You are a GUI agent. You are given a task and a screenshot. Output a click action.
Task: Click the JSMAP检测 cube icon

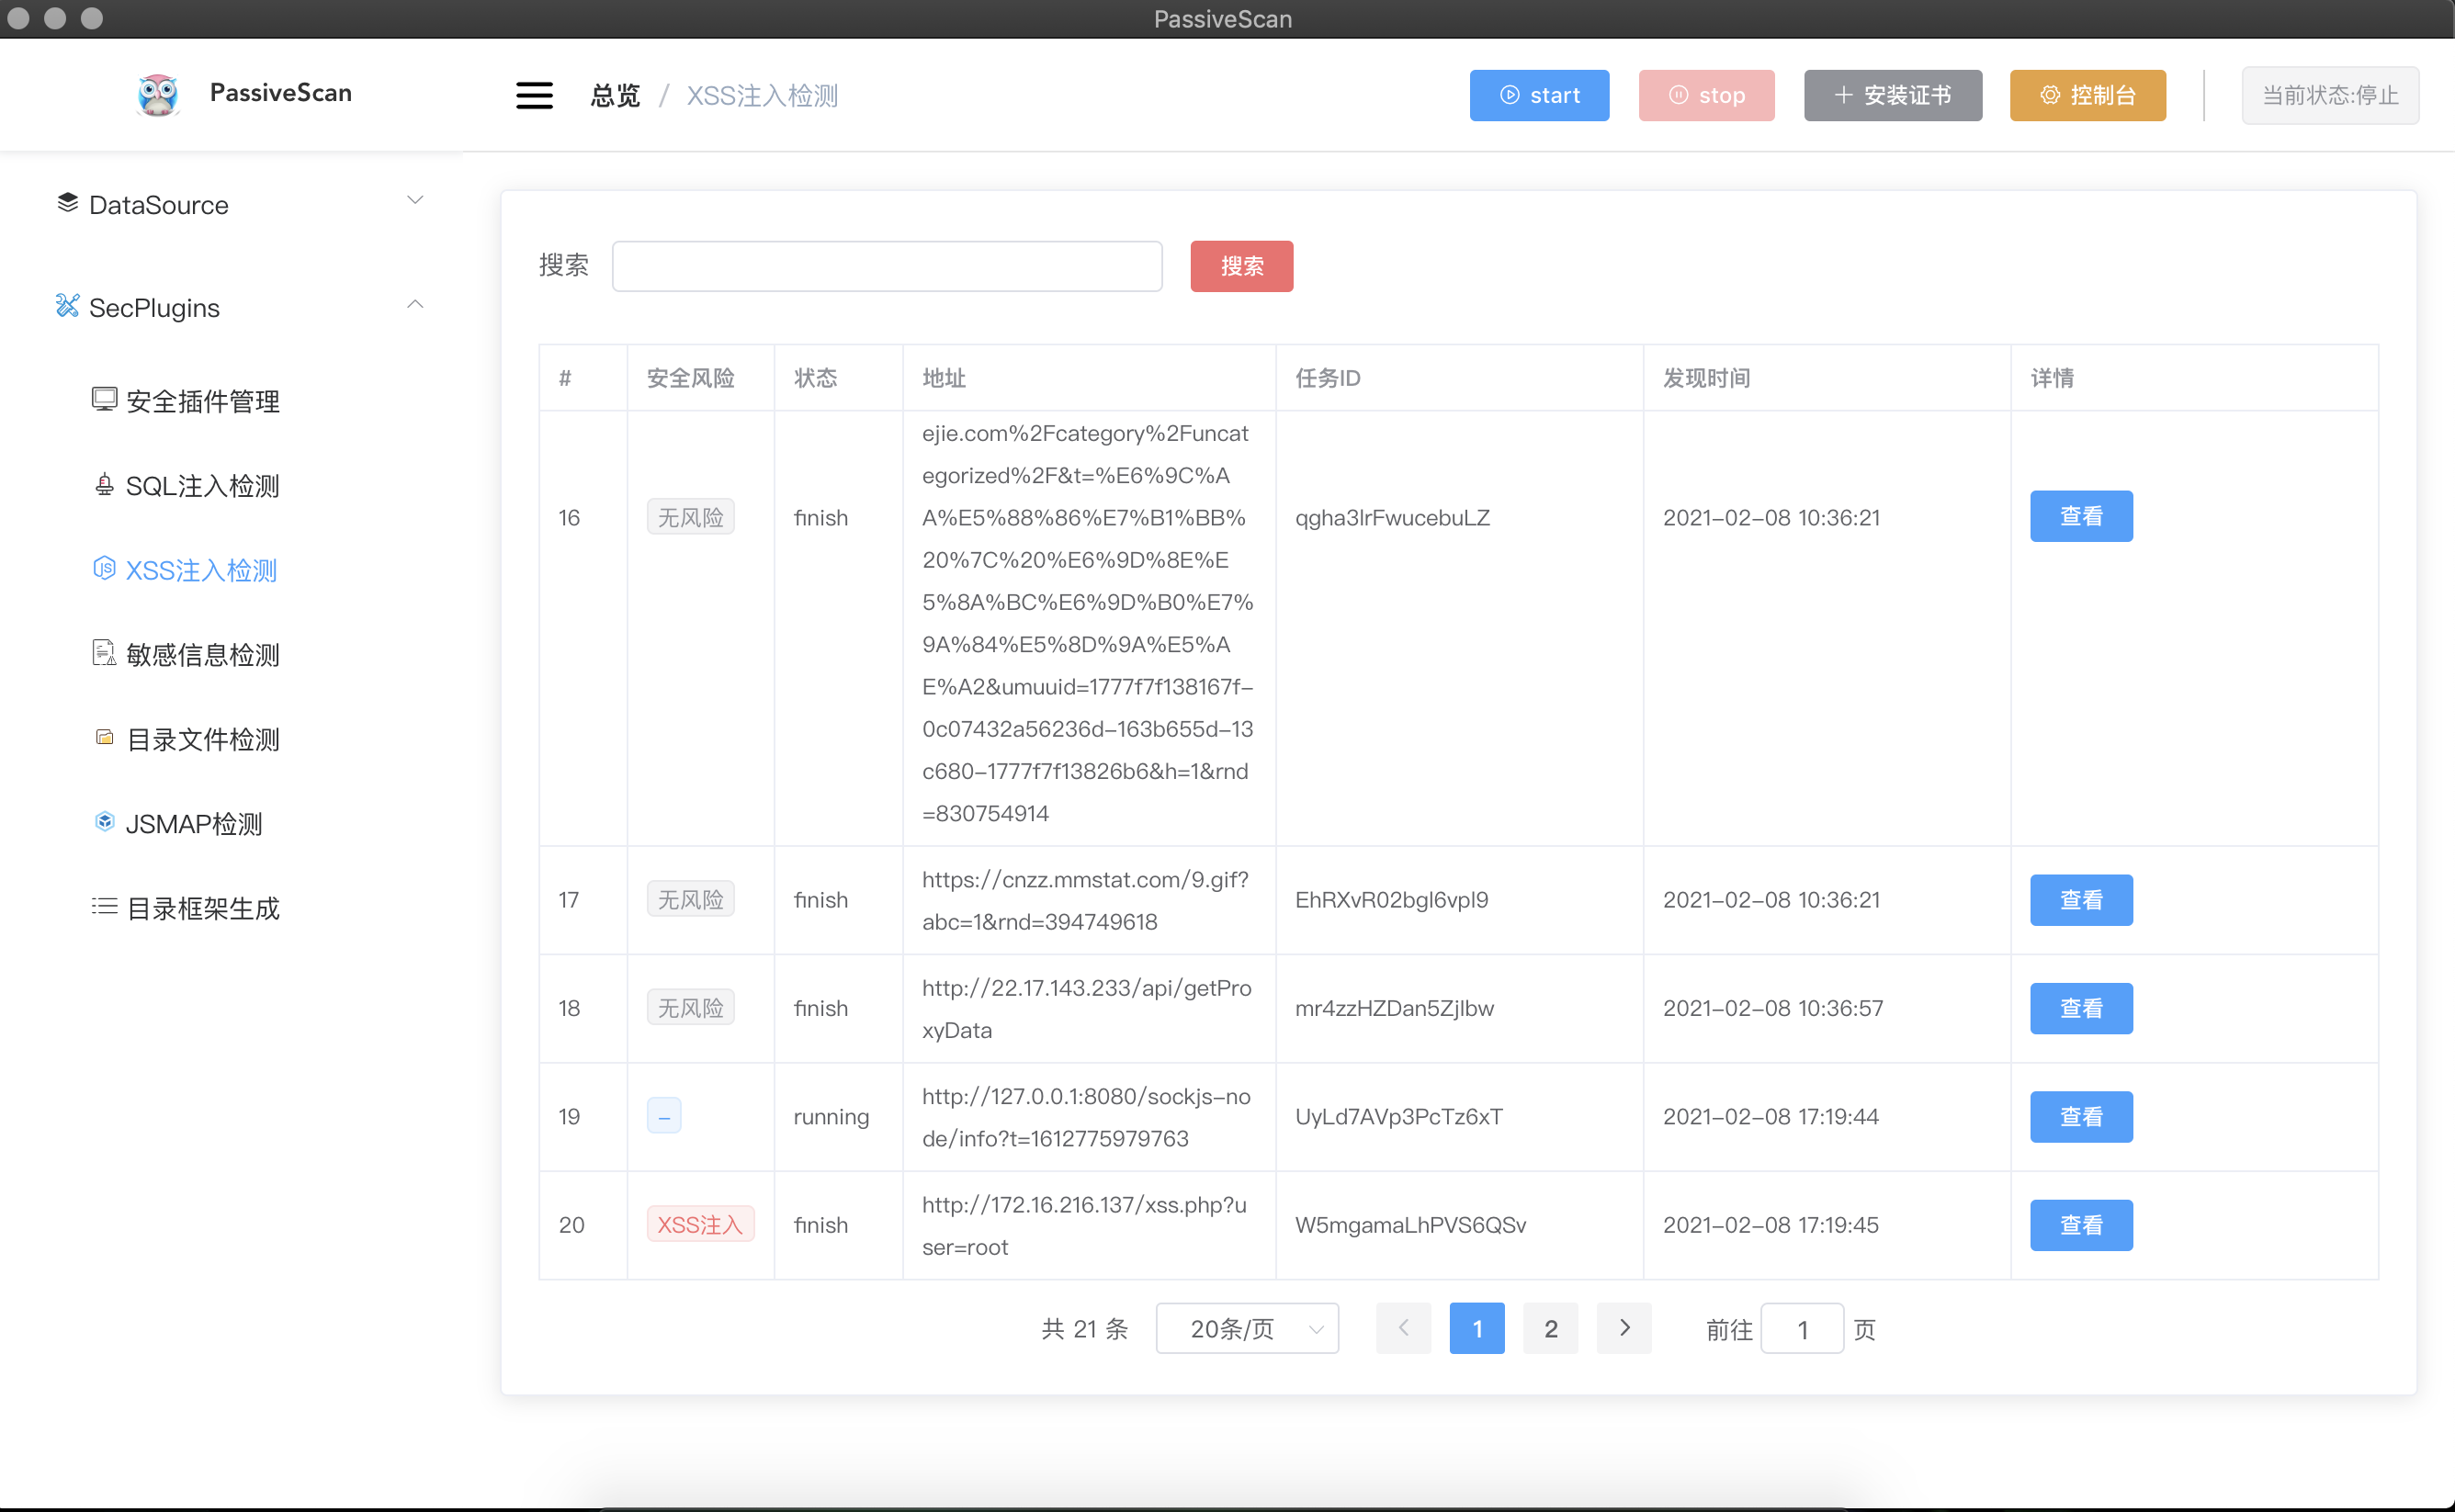104,822
